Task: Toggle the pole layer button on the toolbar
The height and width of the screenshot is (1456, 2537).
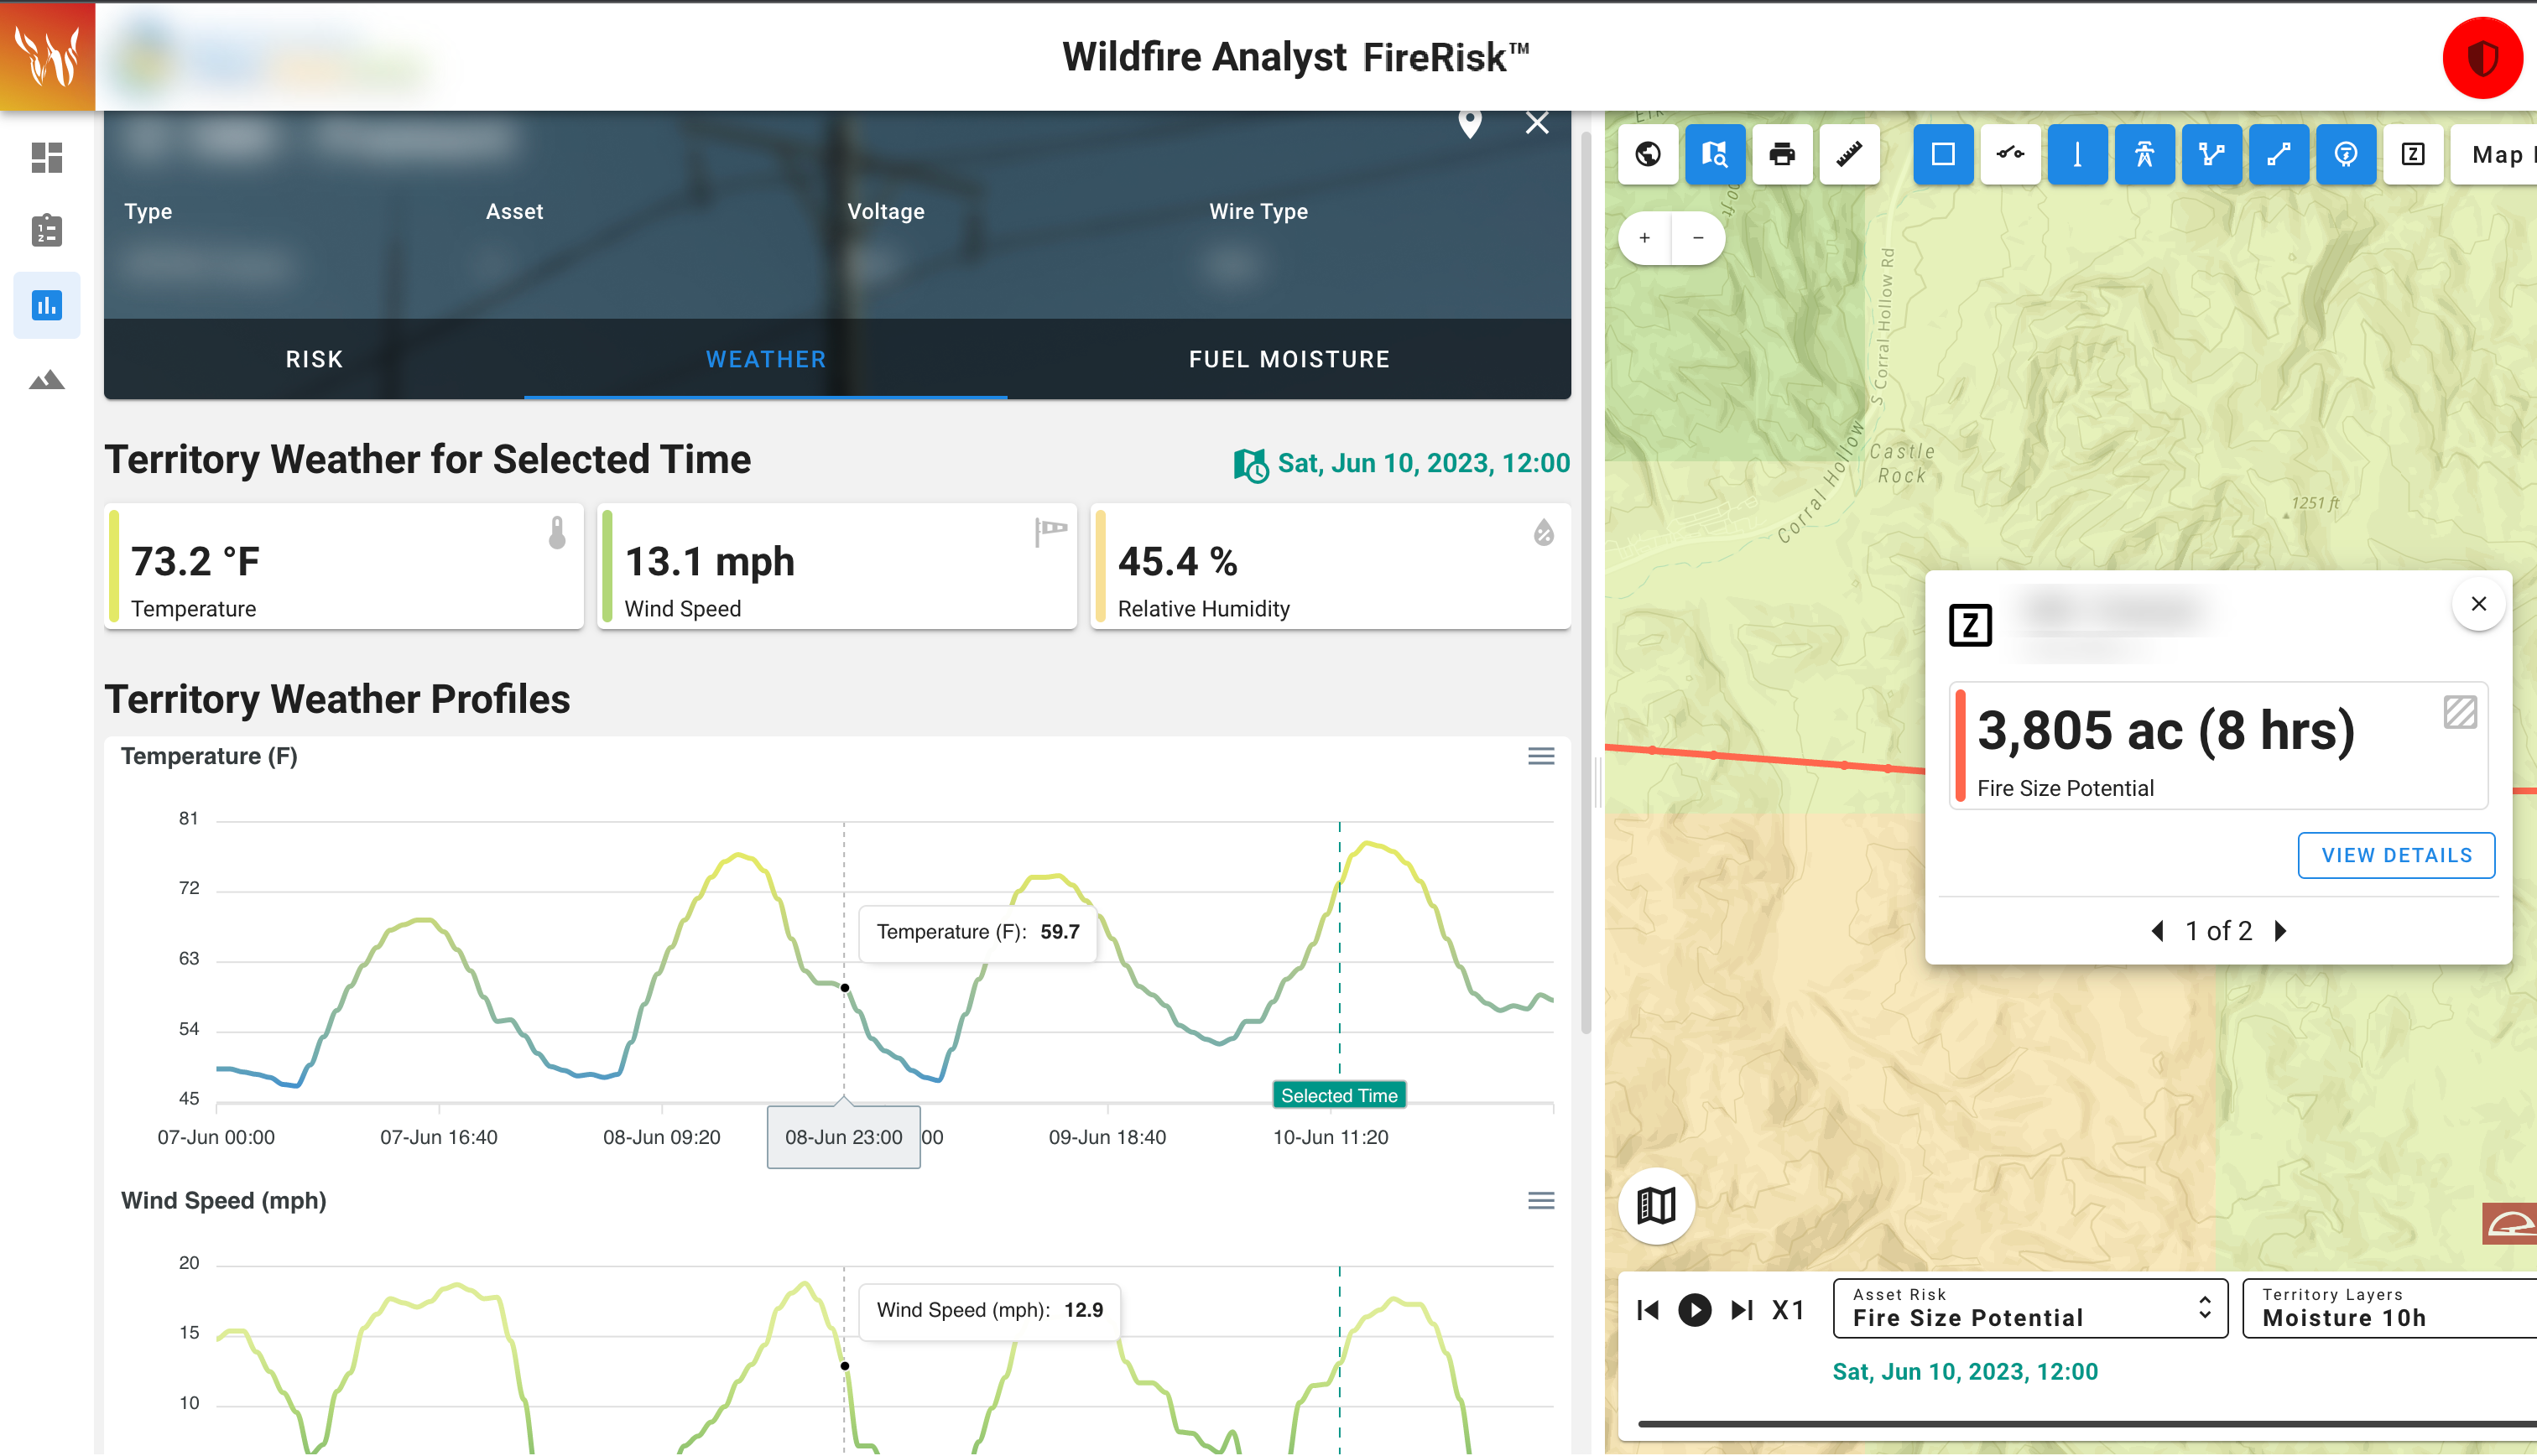Action: pyautogui.click(x=2077, y=154)
